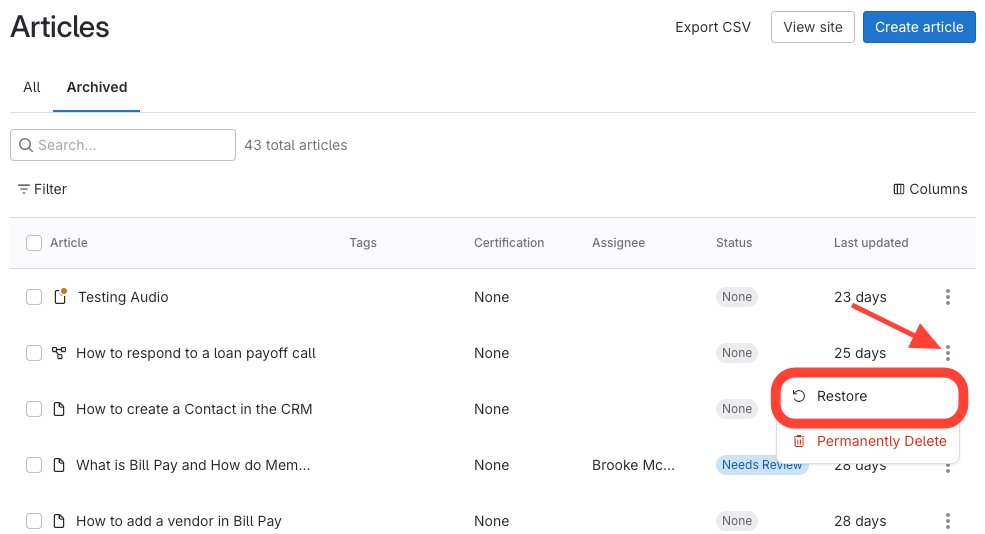Switch to the All tab
Viewport: 985px width, 534px height.
pos(32,87)
